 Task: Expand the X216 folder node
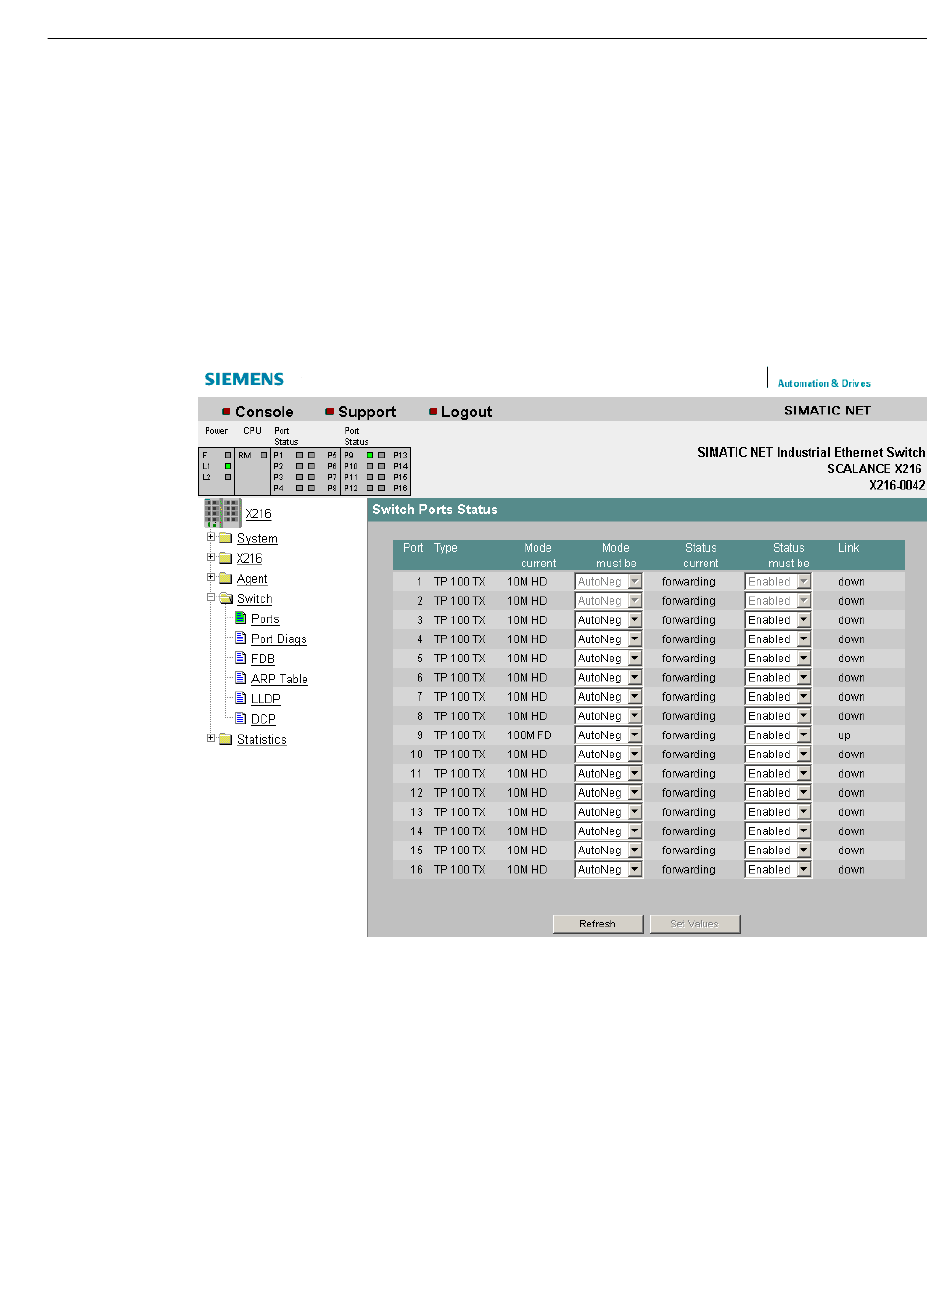(211, 558)
